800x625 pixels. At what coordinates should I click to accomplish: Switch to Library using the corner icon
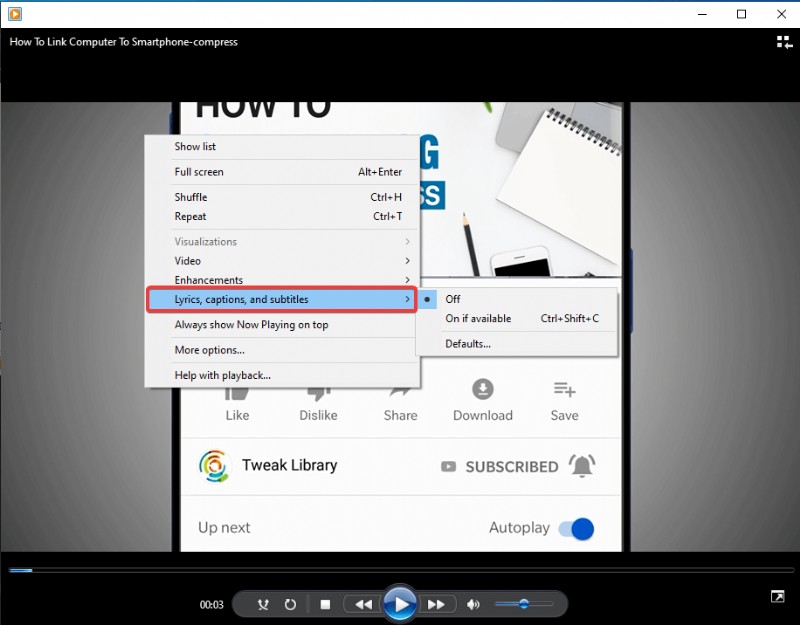[777, 595]
